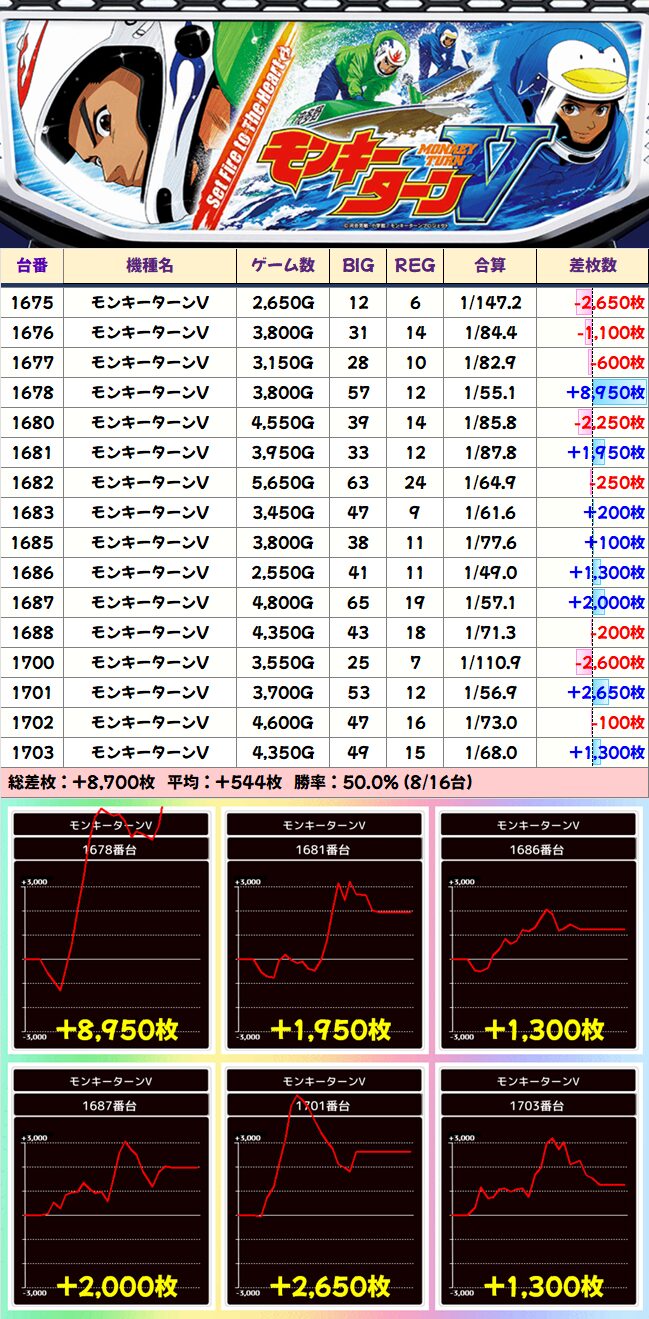This screenshot has width=649, height=1319.
Task: Sort by the 台番 column header
Action: coord(32,265)
